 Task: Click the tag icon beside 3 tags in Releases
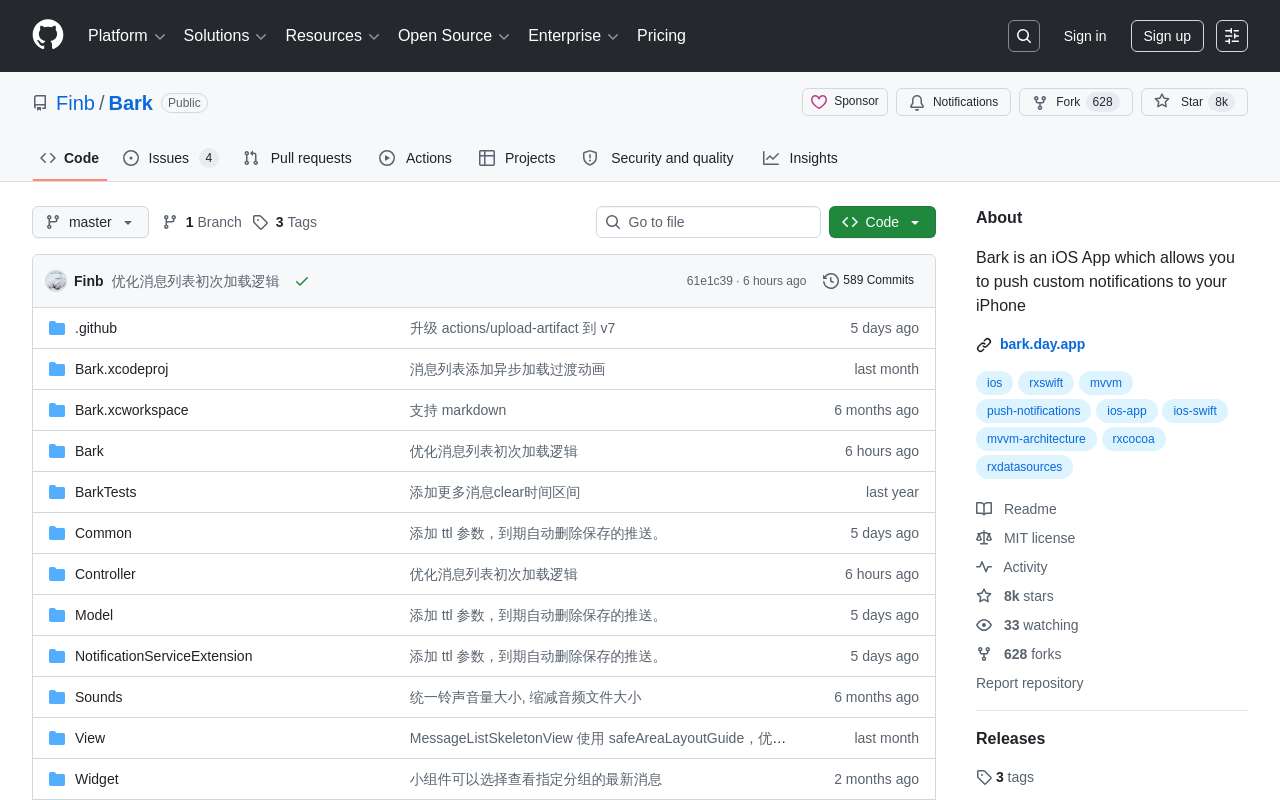pos(984,777)
